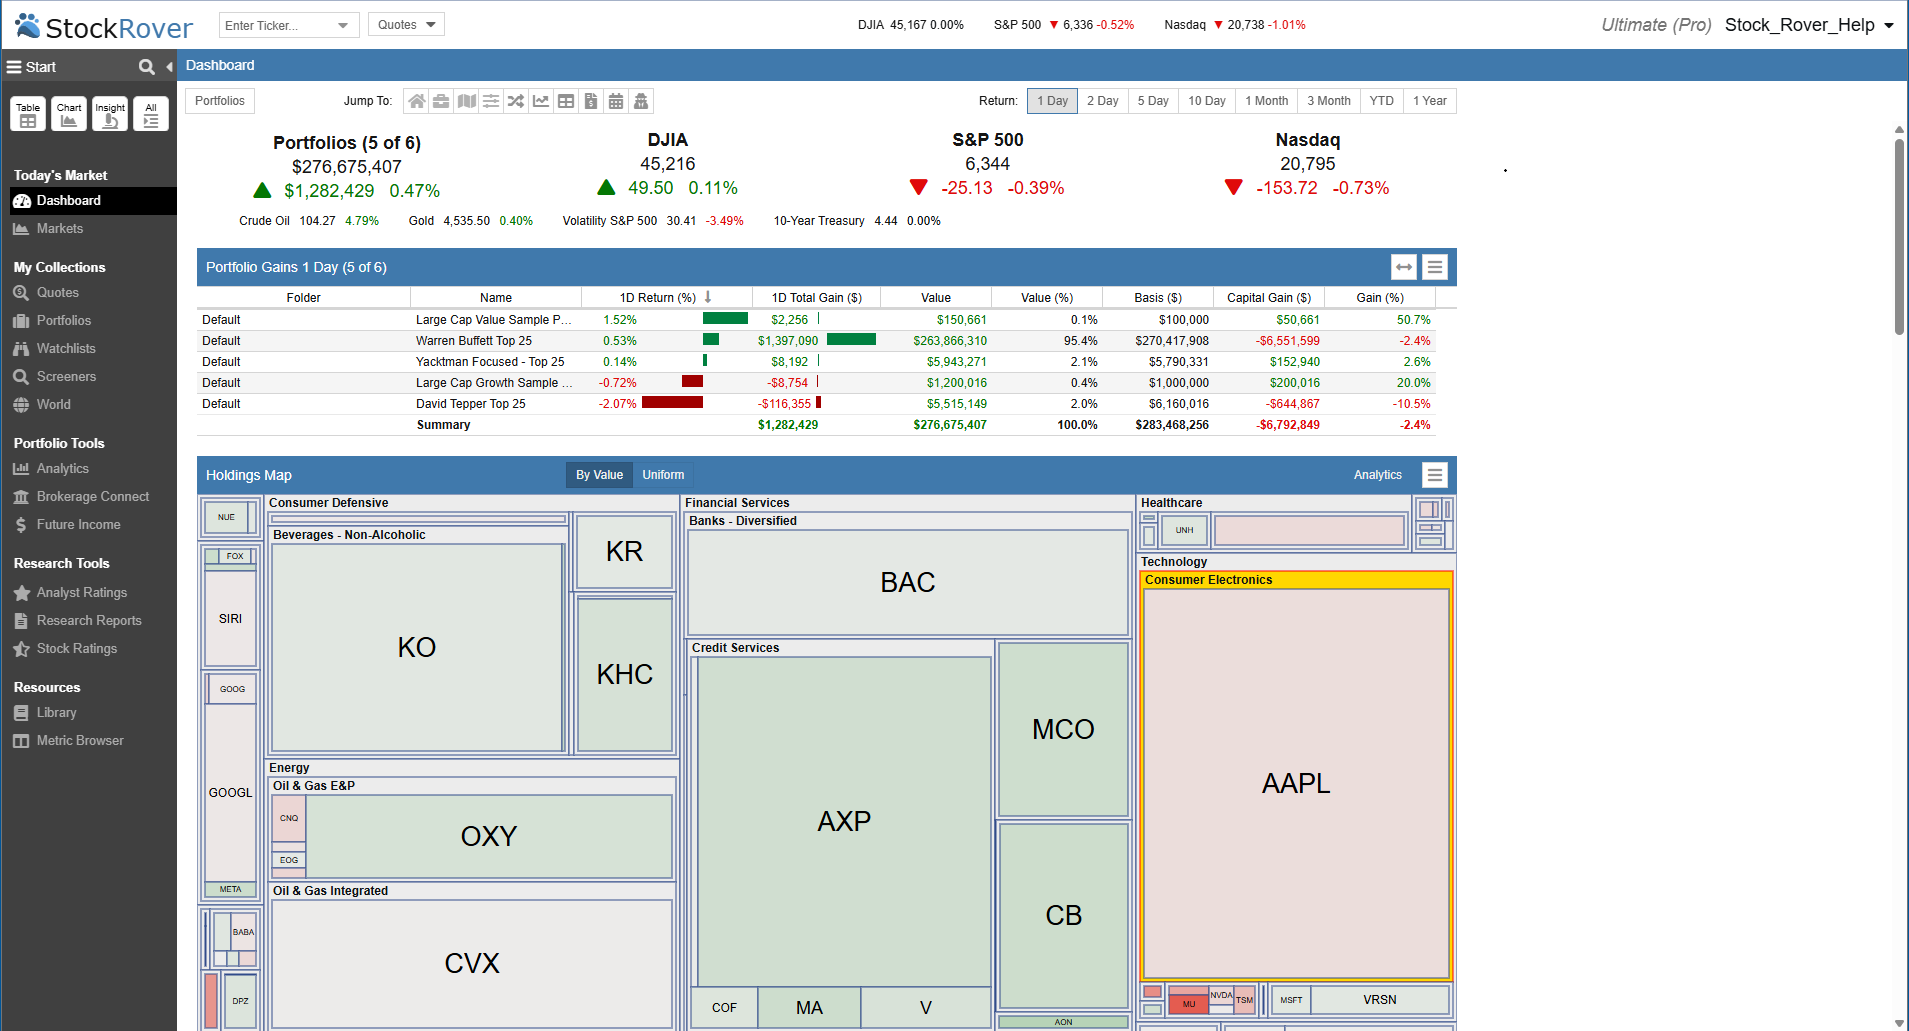Image resolution: width=1909 pixels, height=1031 pixels.
Task: Select the 5 Day return period
Action: point(1153,101)
